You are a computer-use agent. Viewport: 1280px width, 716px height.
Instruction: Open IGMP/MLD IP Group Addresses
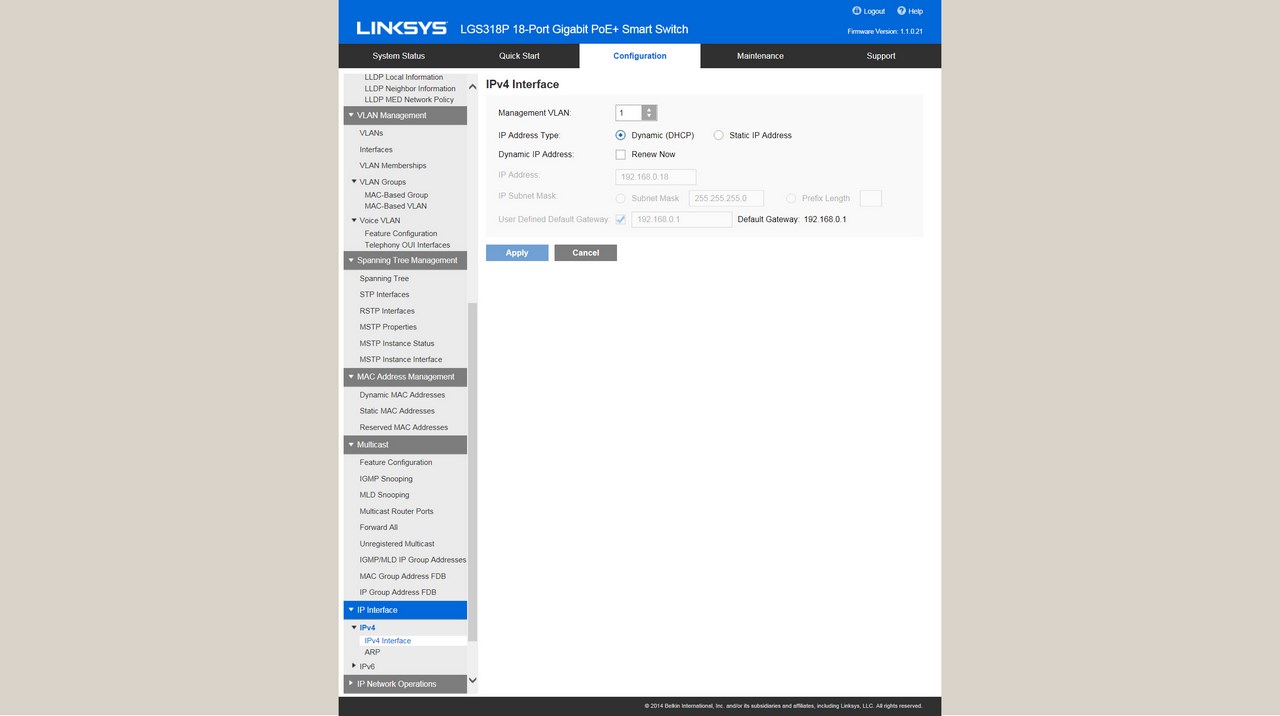(x=413, y=560)
